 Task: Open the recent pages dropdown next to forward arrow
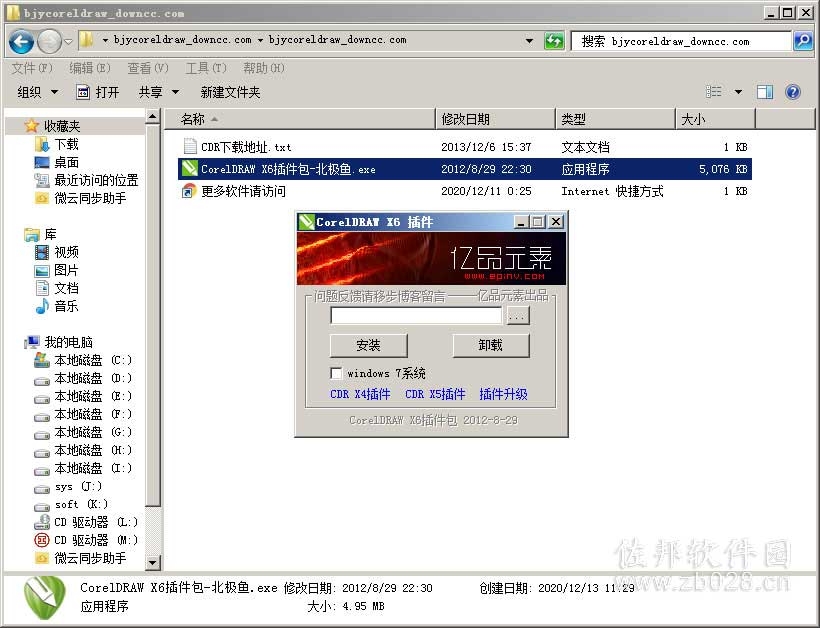68,41
